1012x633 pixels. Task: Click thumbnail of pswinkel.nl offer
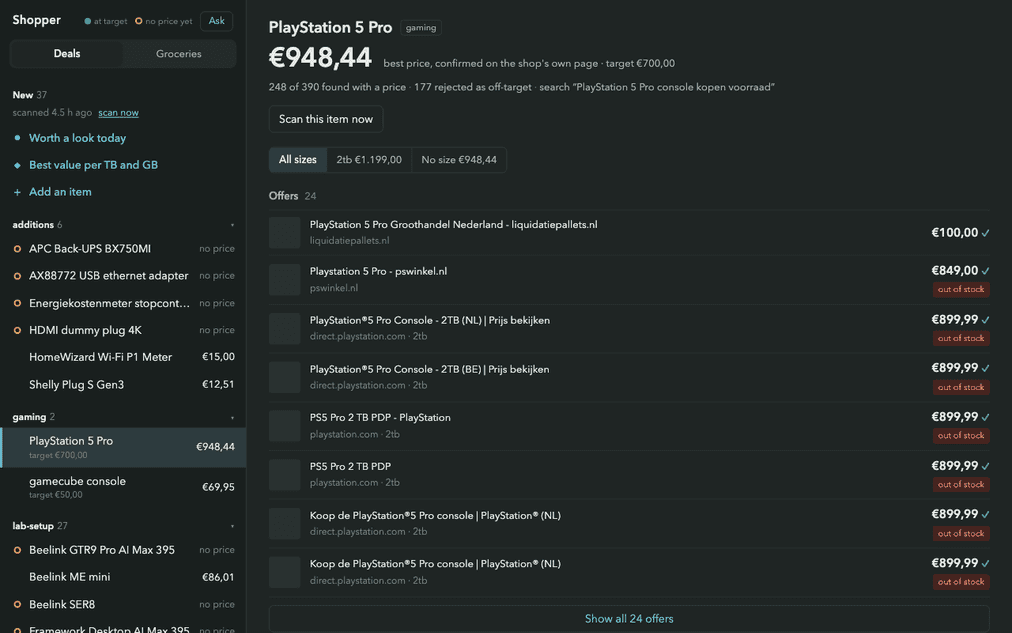(x=285, y=279)
